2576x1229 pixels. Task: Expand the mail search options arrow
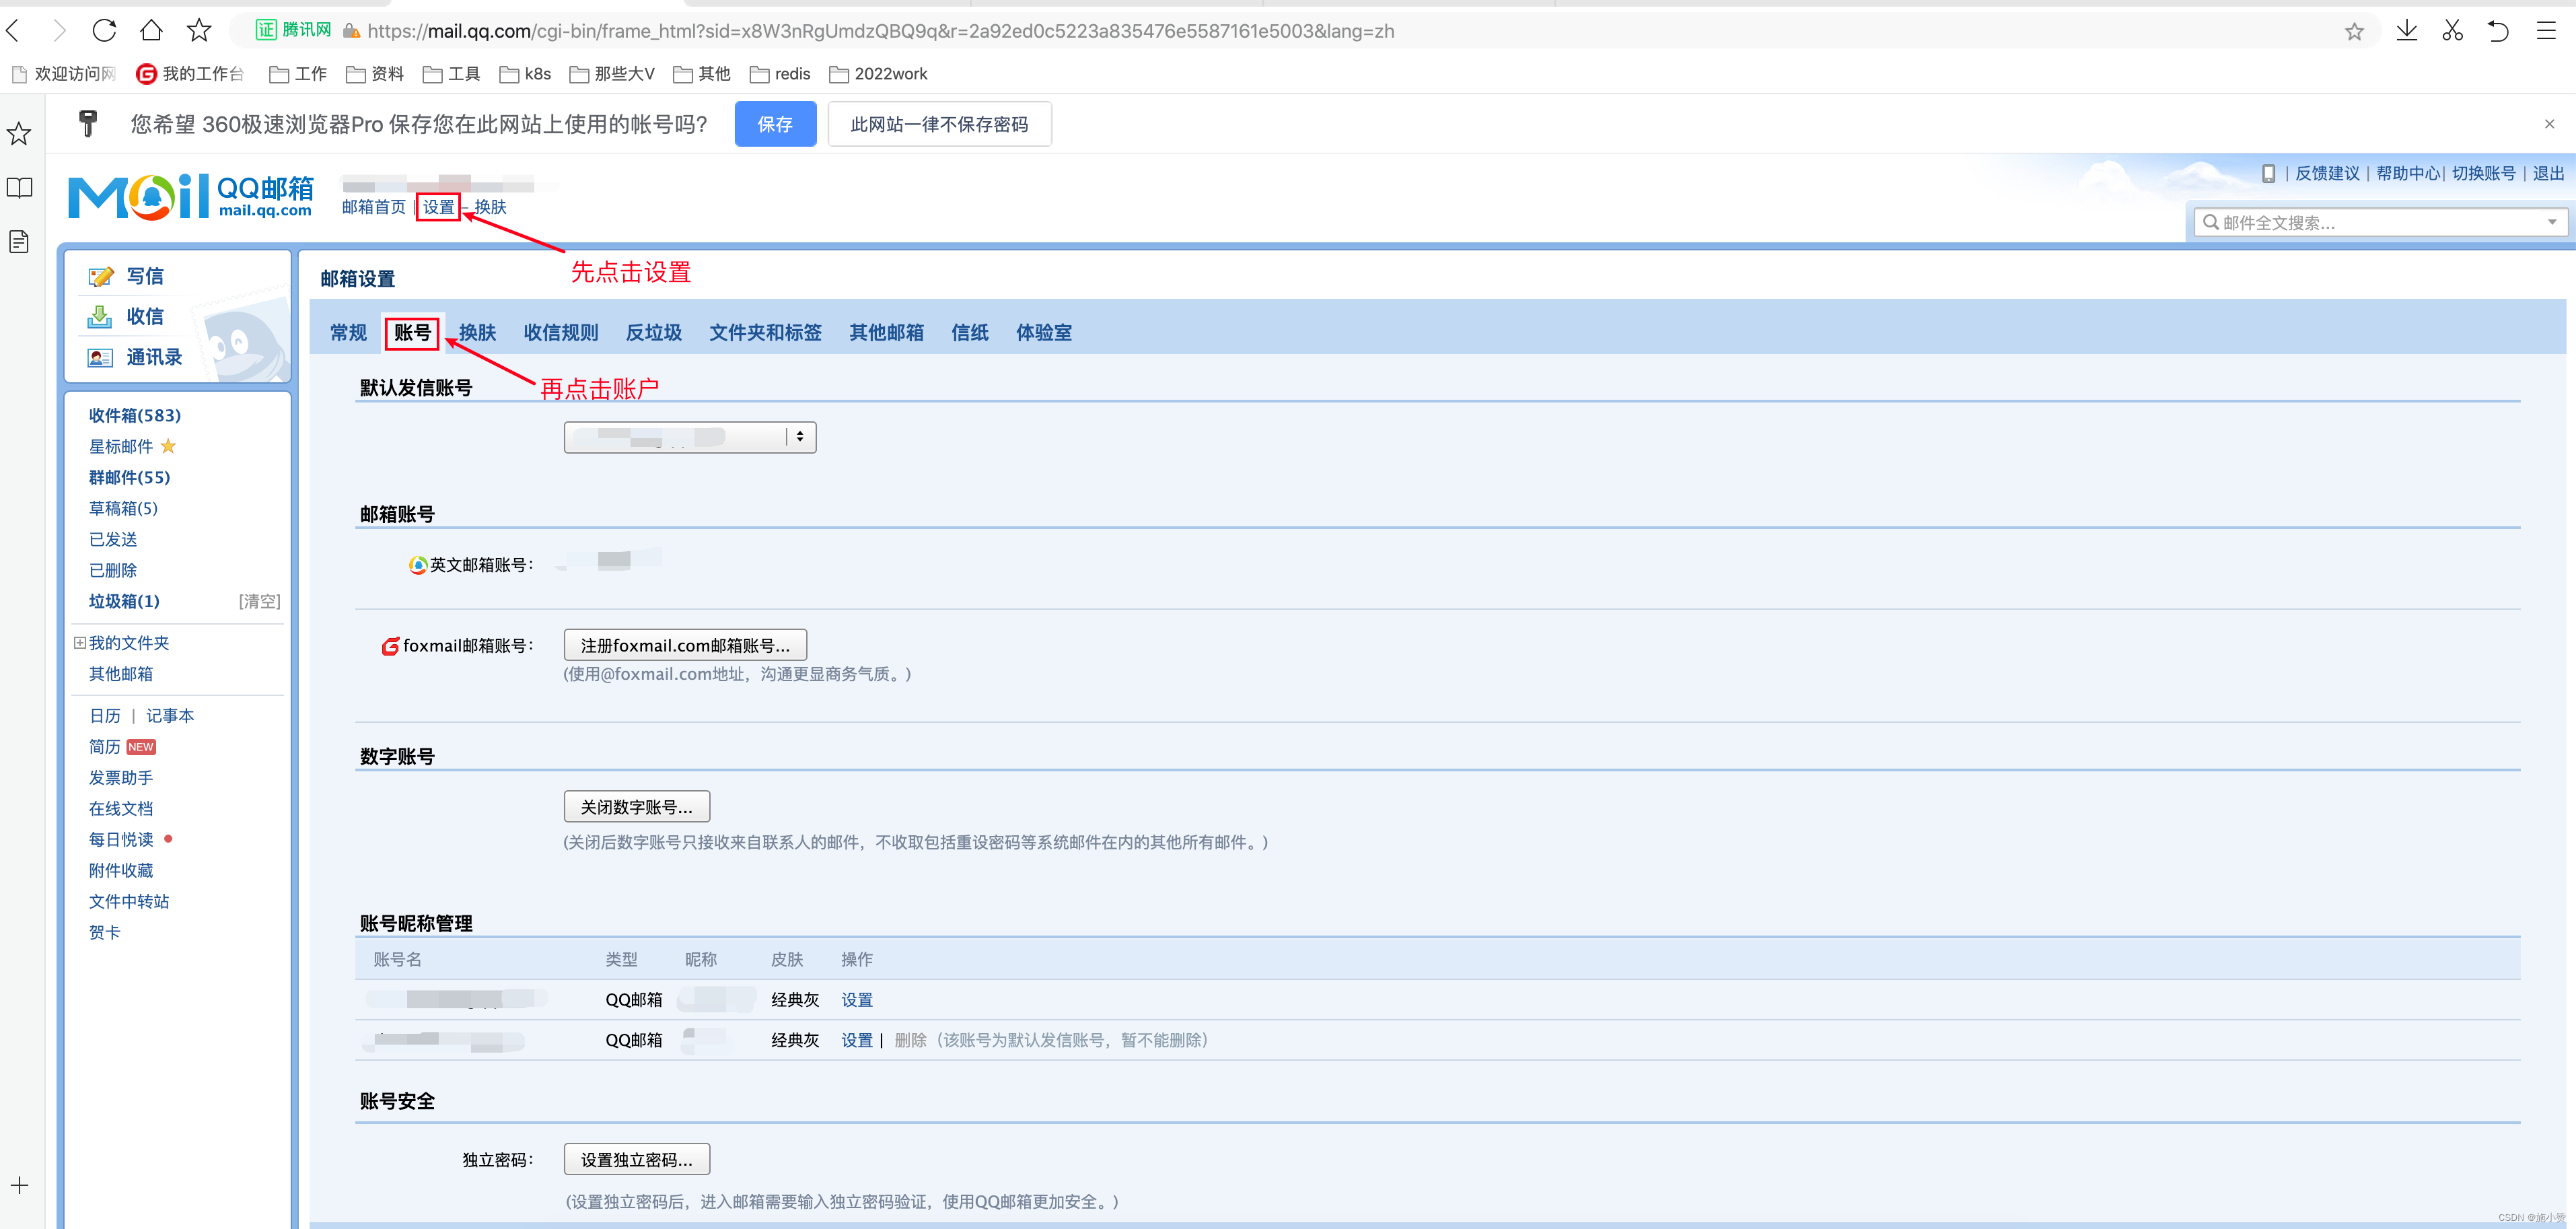2552,222
